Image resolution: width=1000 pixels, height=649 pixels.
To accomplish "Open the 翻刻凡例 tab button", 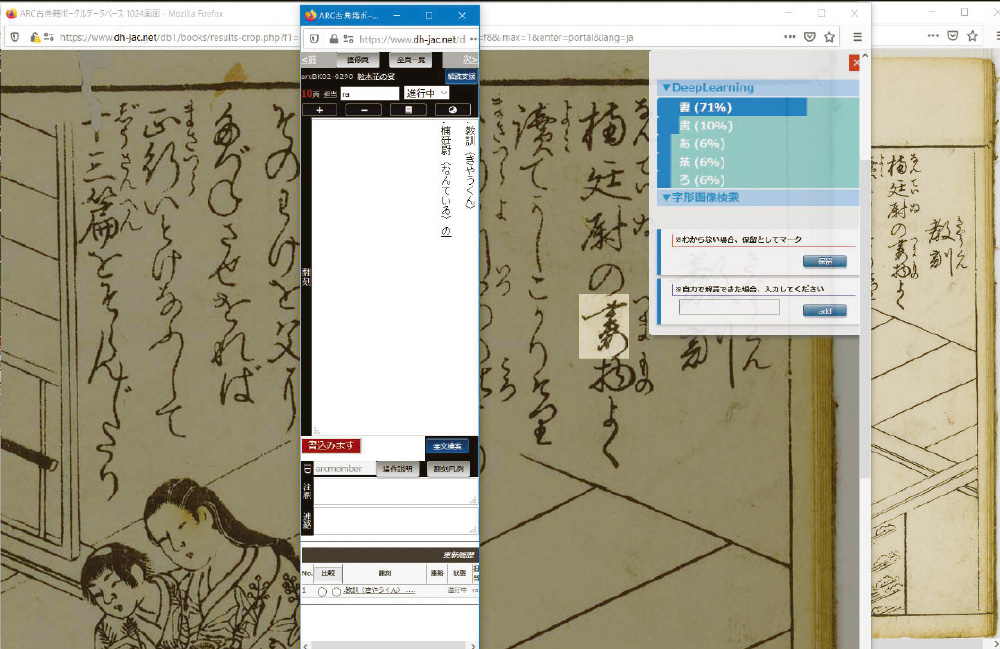I will point(448,469).
